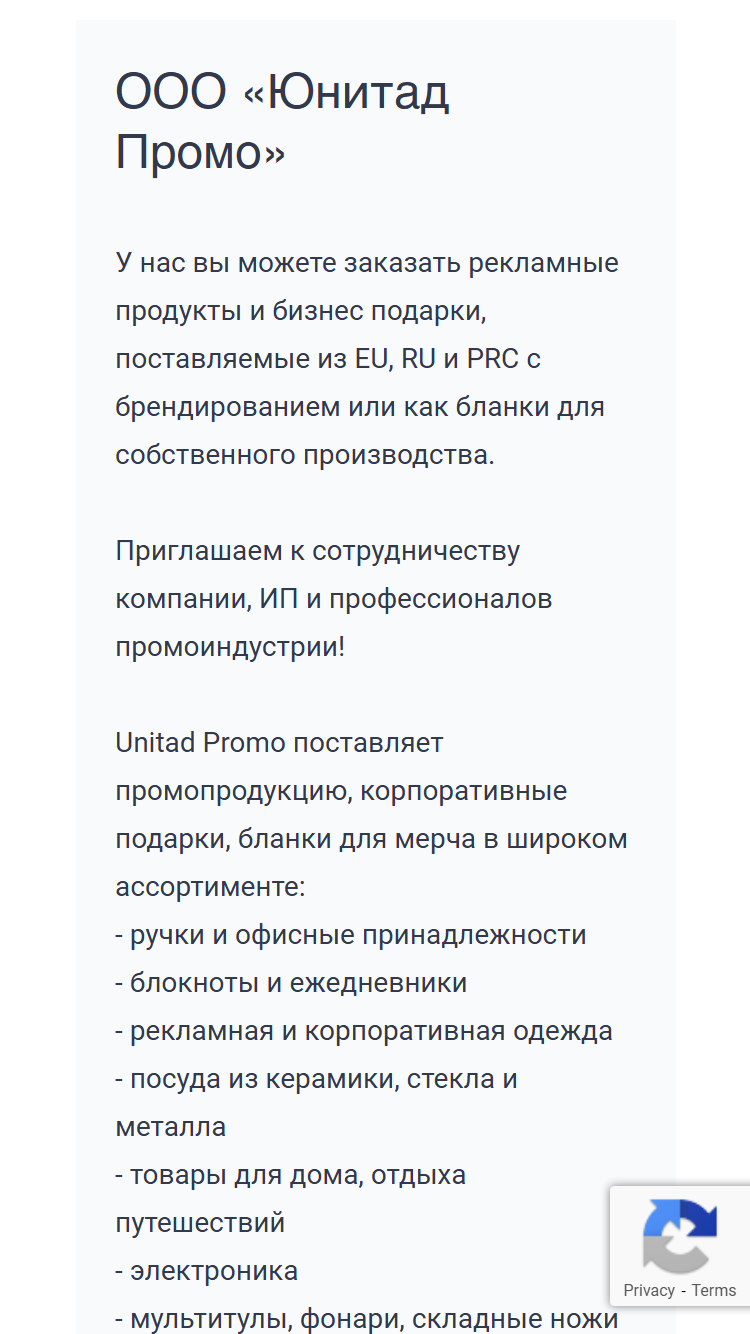The width and height of the screenshot is (750, 1334).
Task: Click the line "промопродукцию, корпоративные"
Action: (x=341, y=791)
